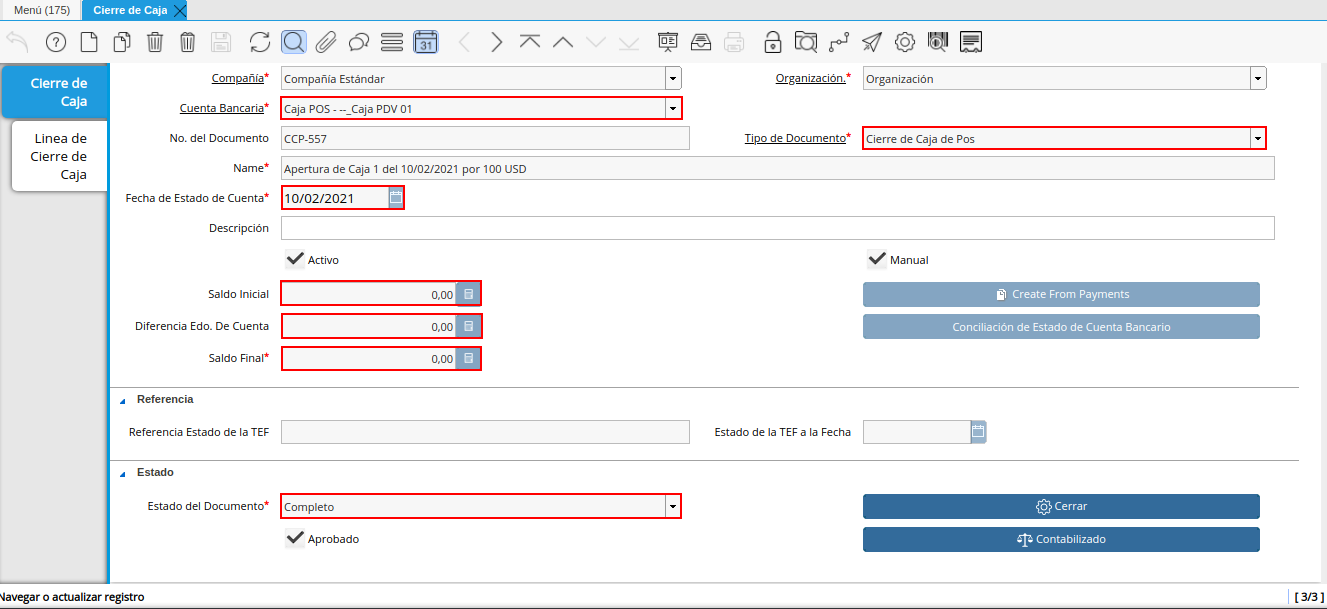This screenshot has width=1327, height=609.
Task: Go to previous record up chevron
Action: [x=563, y=42]
